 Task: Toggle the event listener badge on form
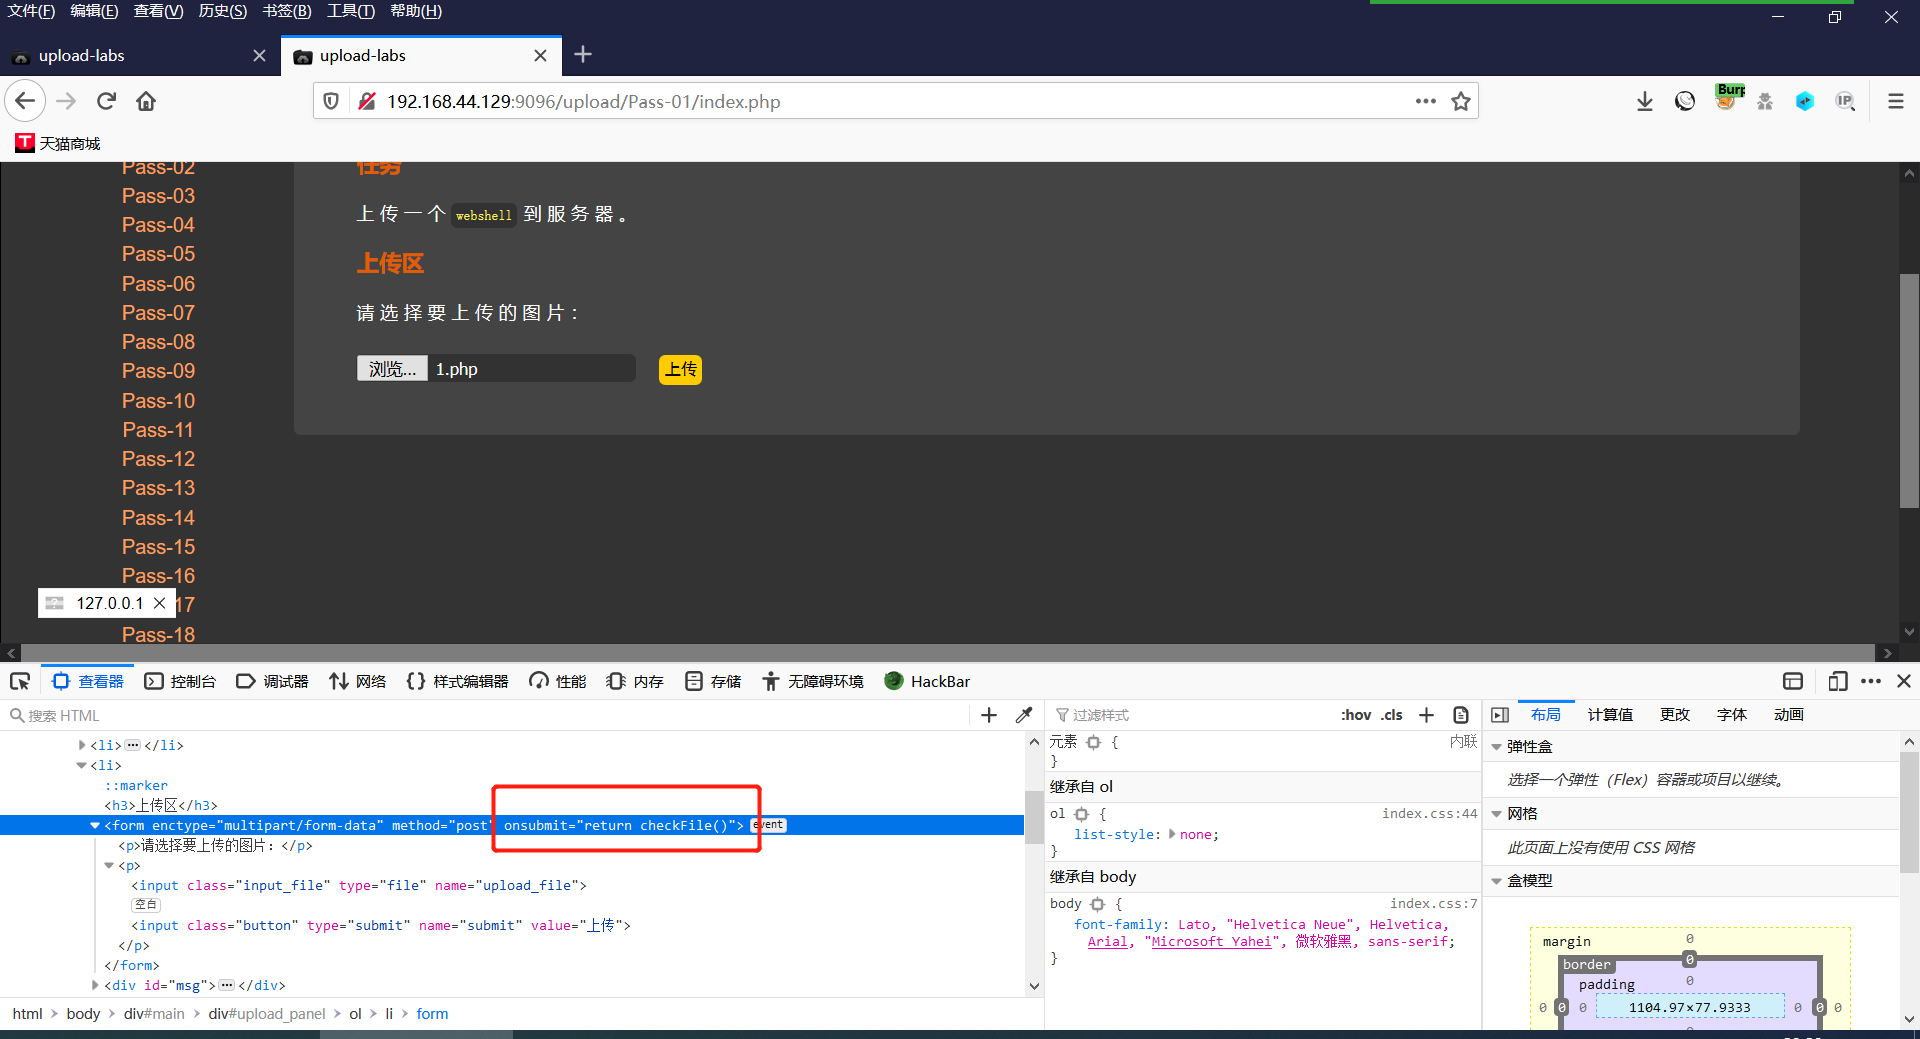pyautogui.click(x=769, y=825)
